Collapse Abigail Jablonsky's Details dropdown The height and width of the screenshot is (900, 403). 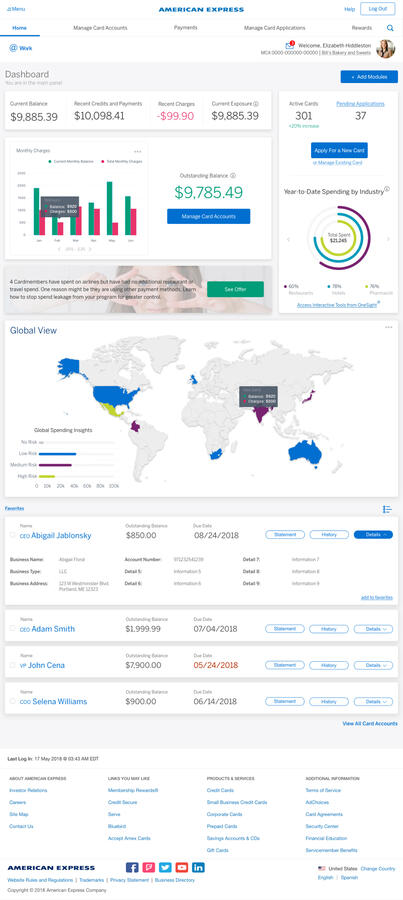click(x=373, y=534)
